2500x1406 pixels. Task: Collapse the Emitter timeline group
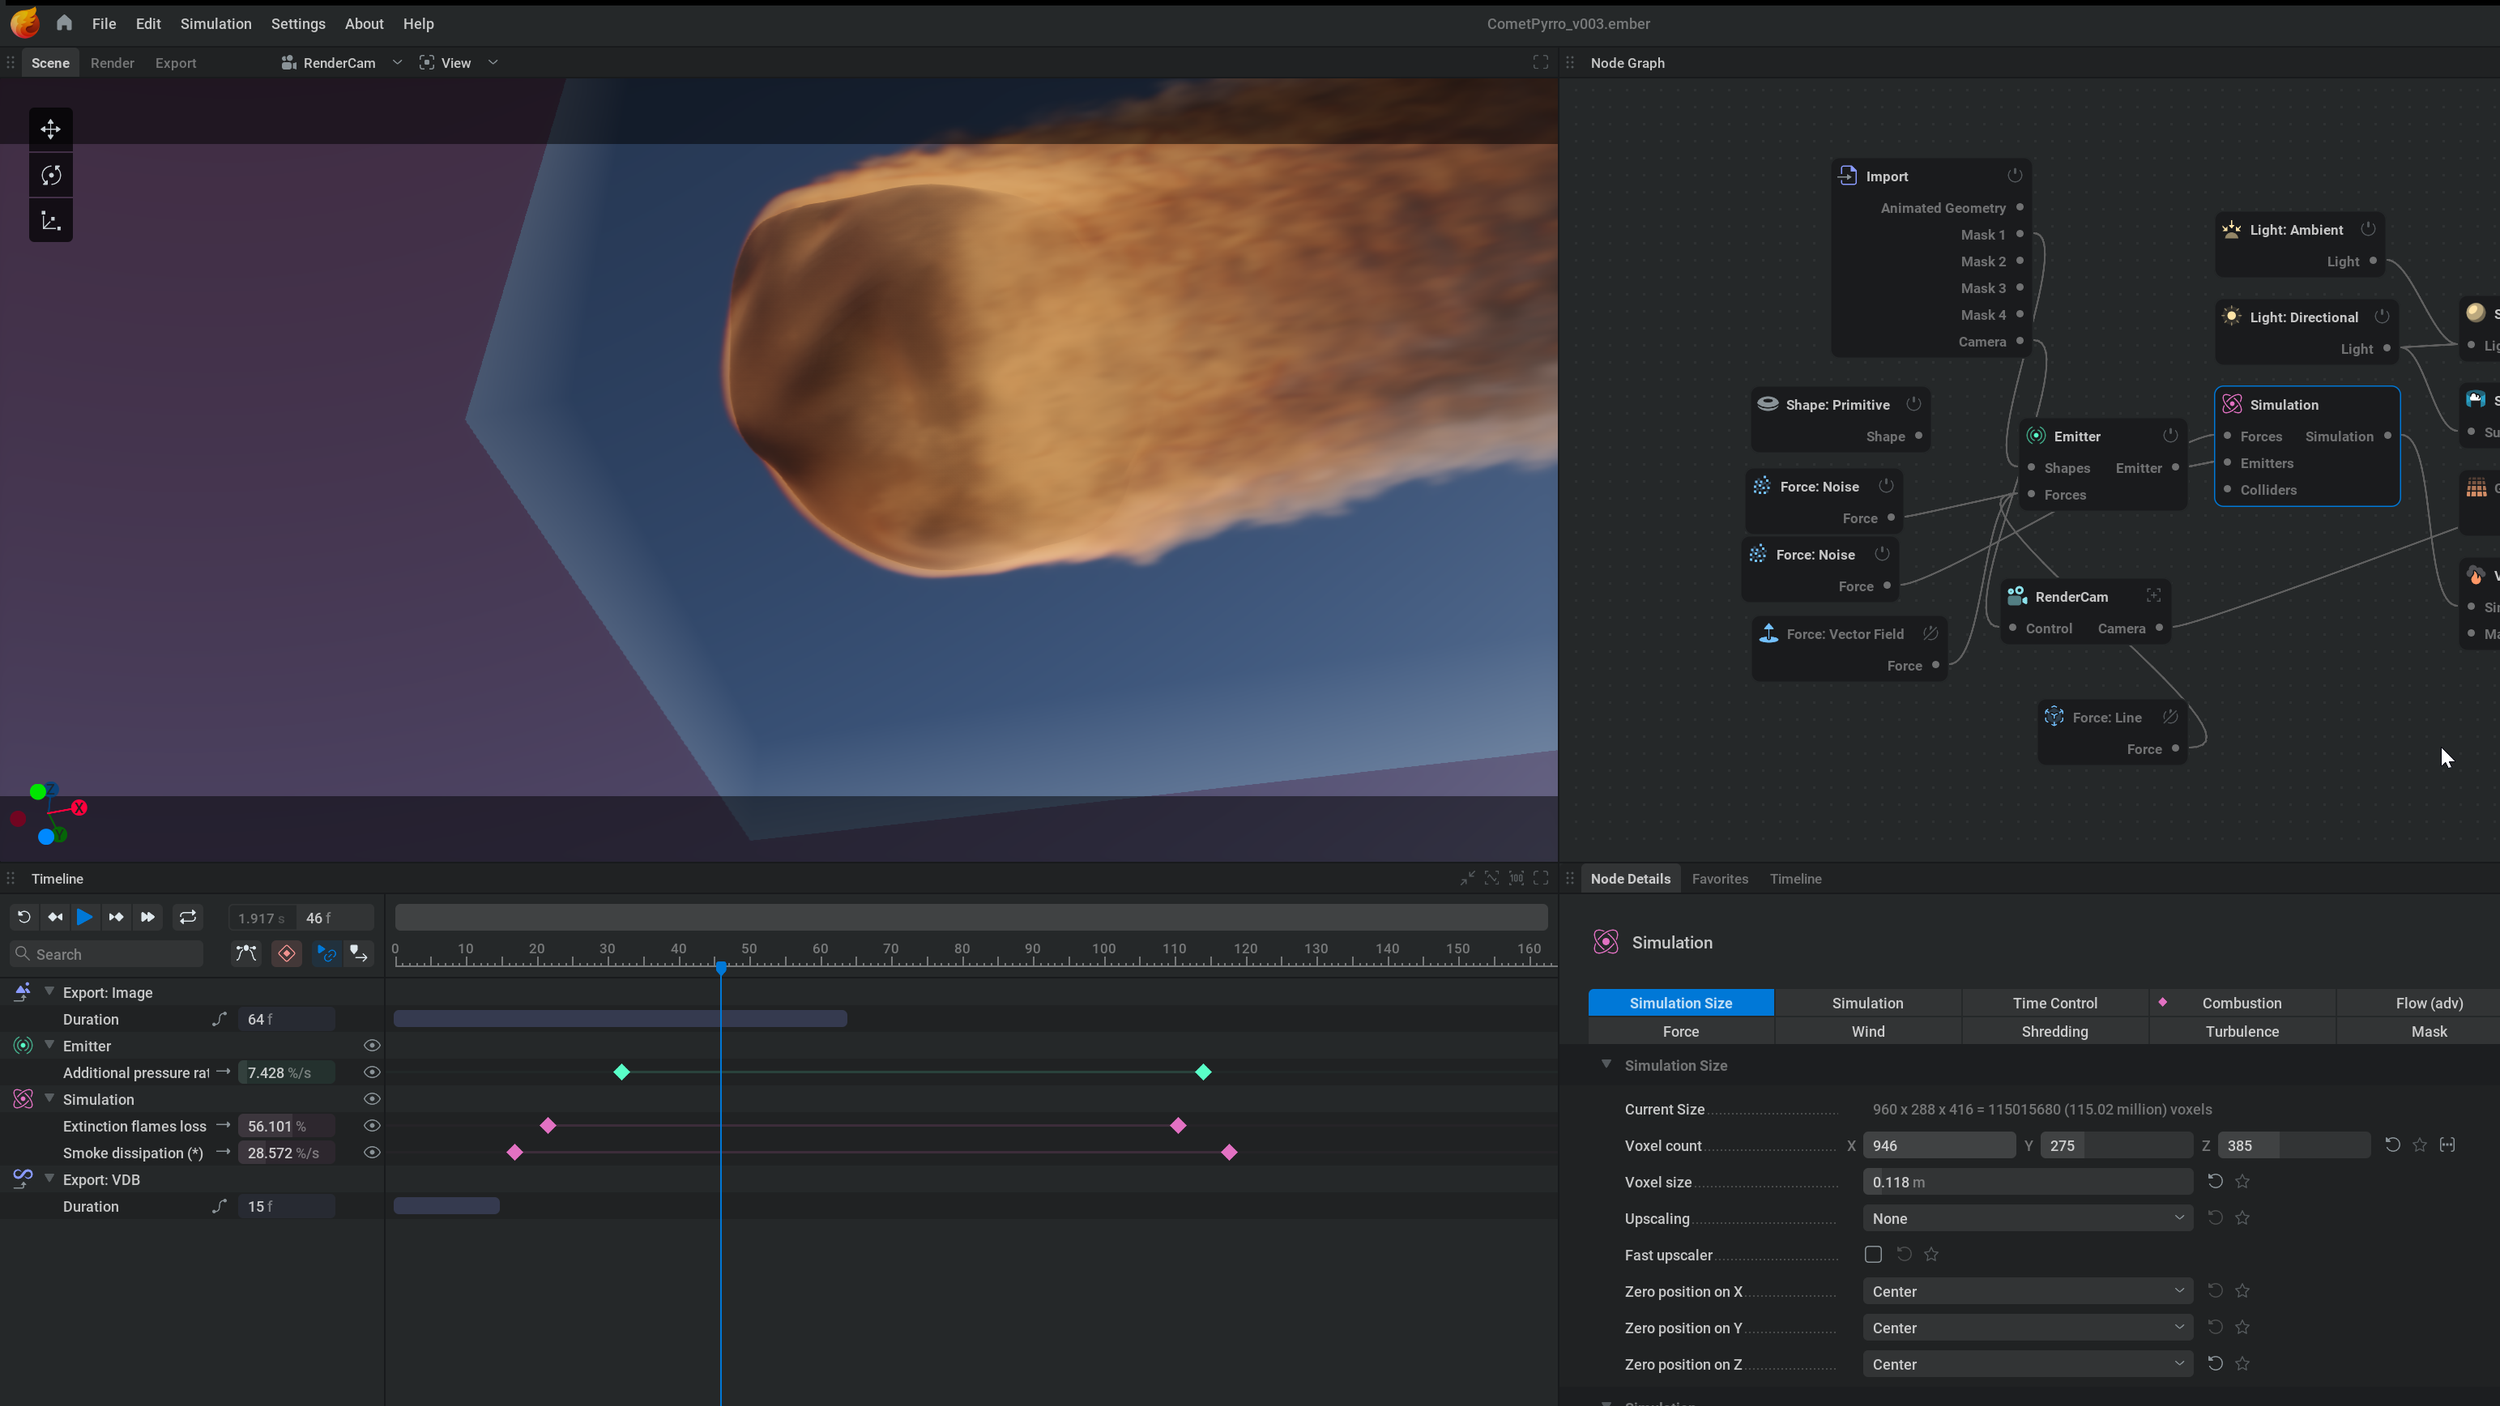click(x=49, y=1045)
